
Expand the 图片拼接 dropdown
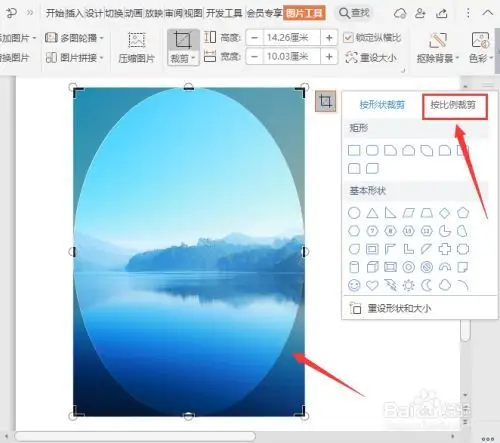click(102, 58)
